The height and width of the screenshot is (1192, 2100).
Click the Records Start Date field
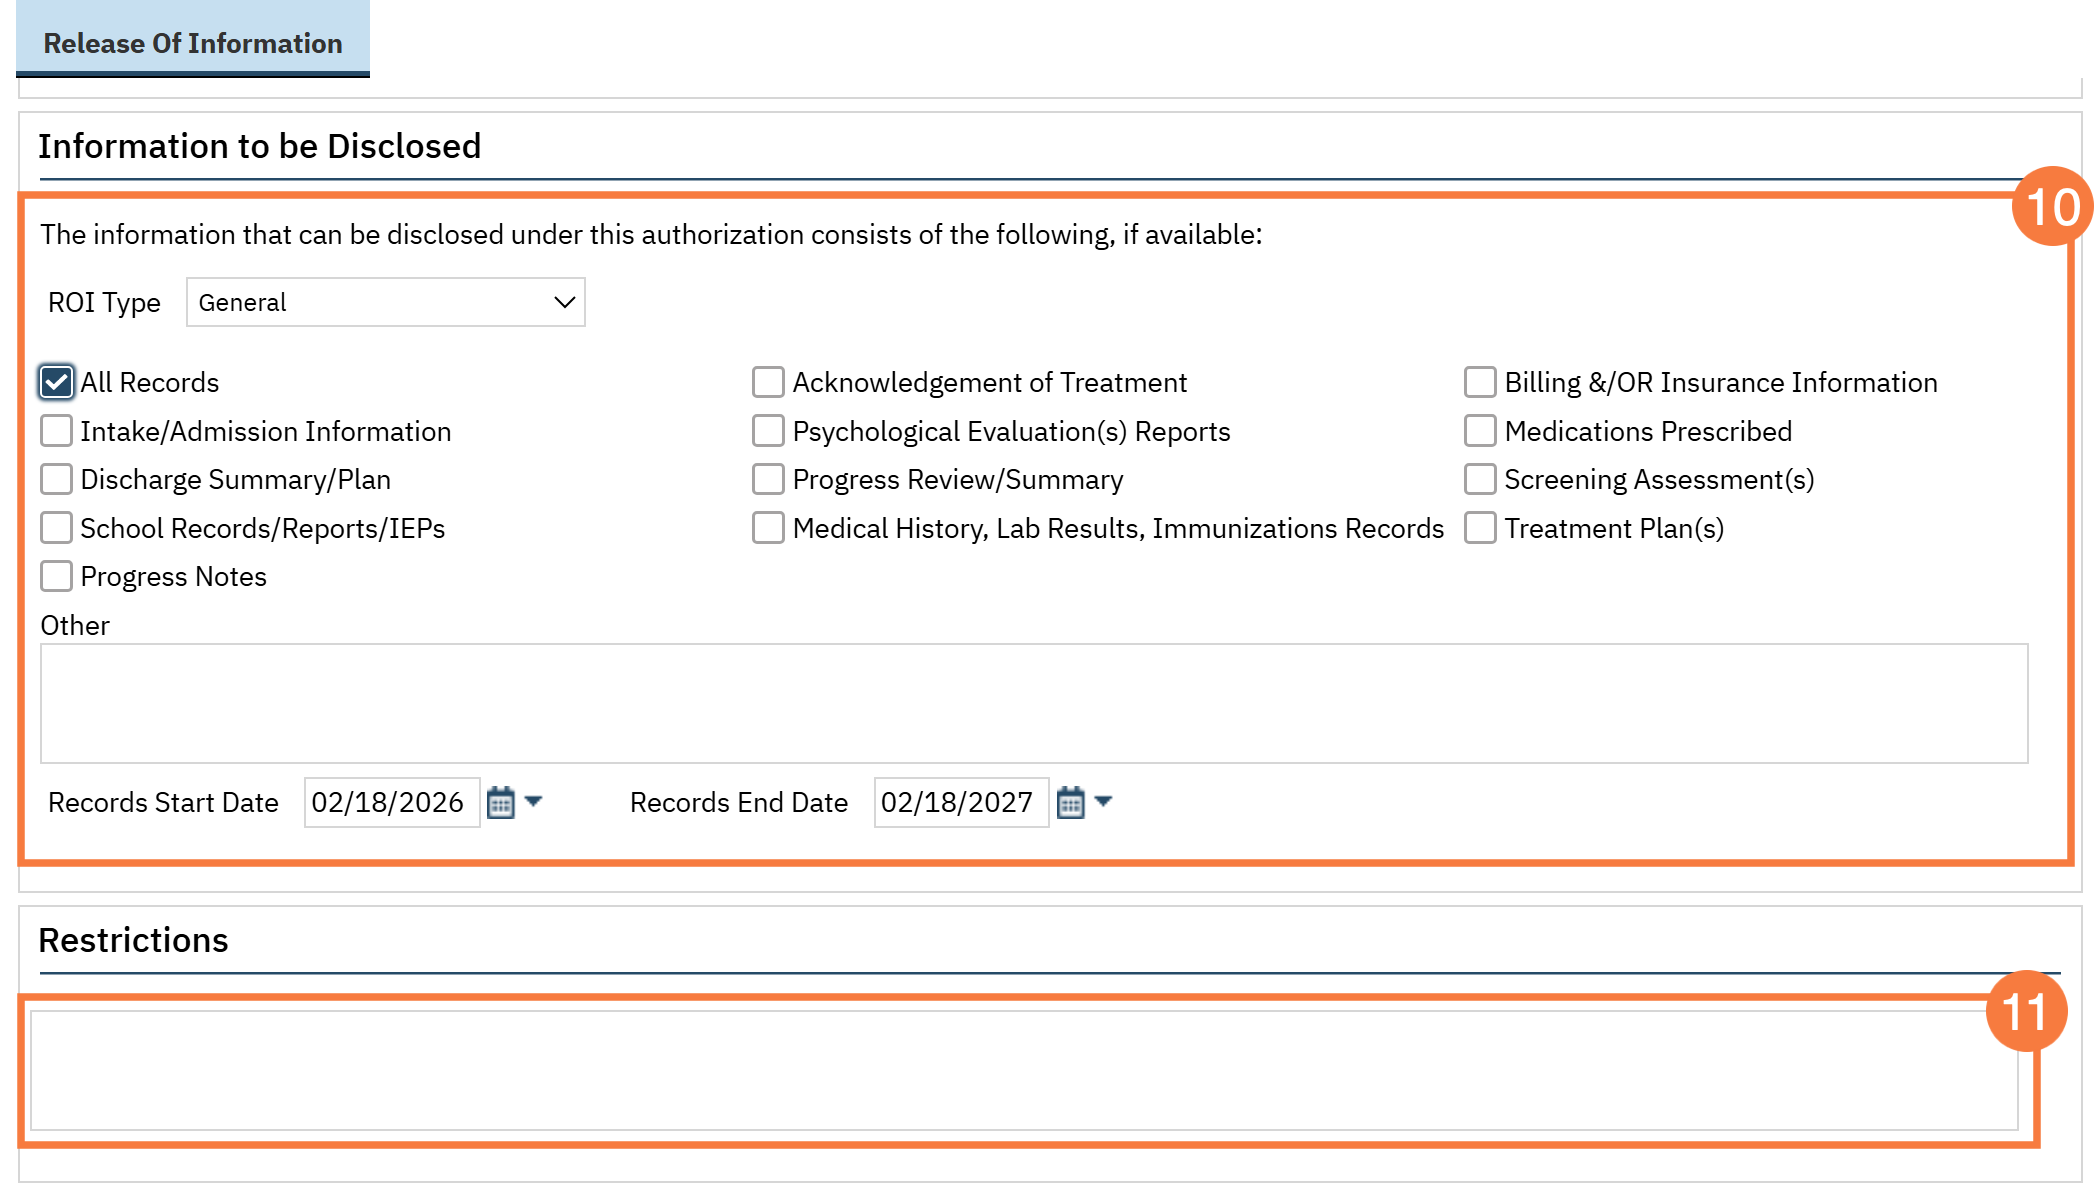pyautogui.click(x=391, y=802)
